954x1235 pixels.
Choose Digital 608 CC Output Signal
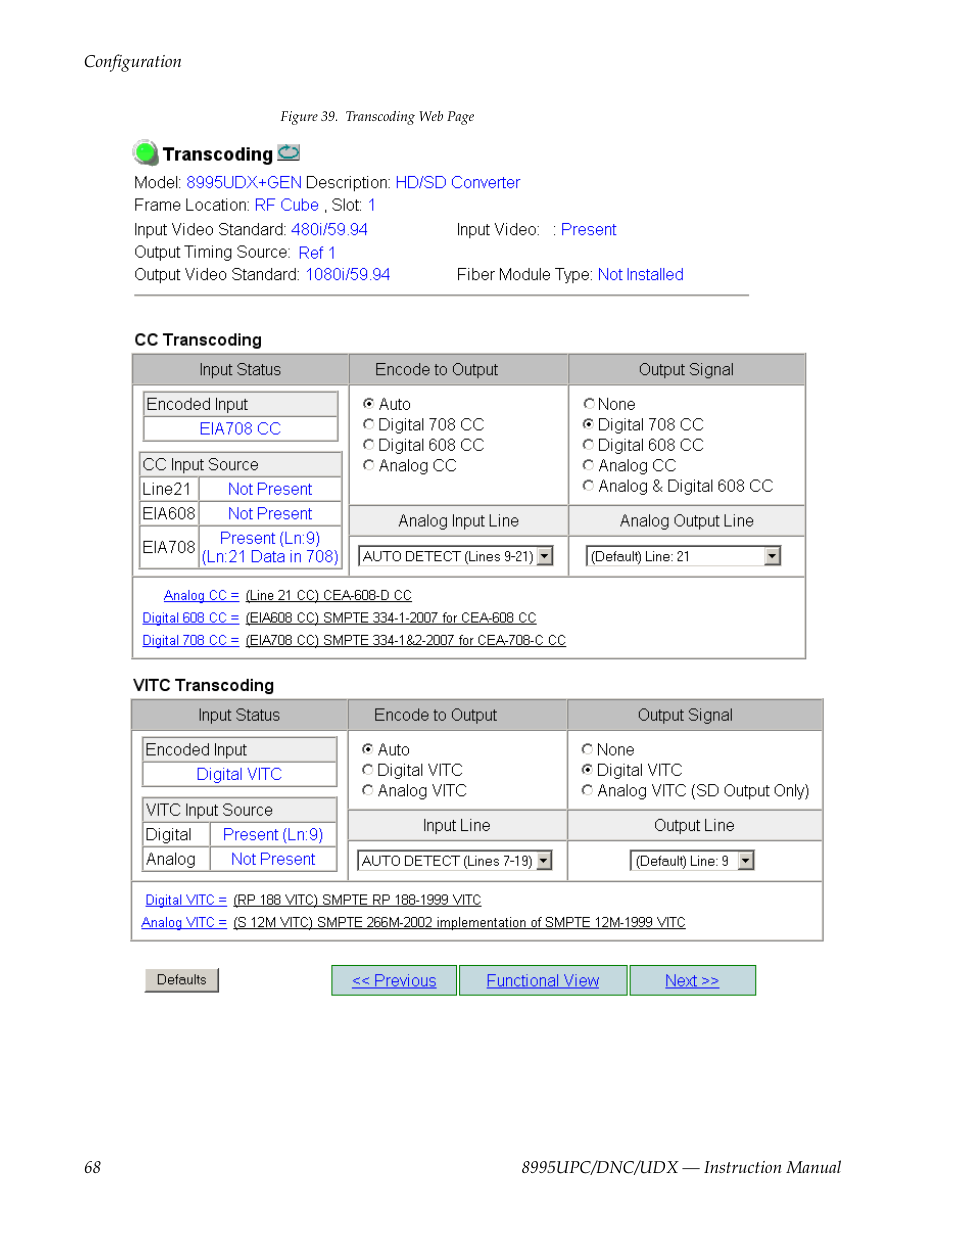click(x=589, y=445)
